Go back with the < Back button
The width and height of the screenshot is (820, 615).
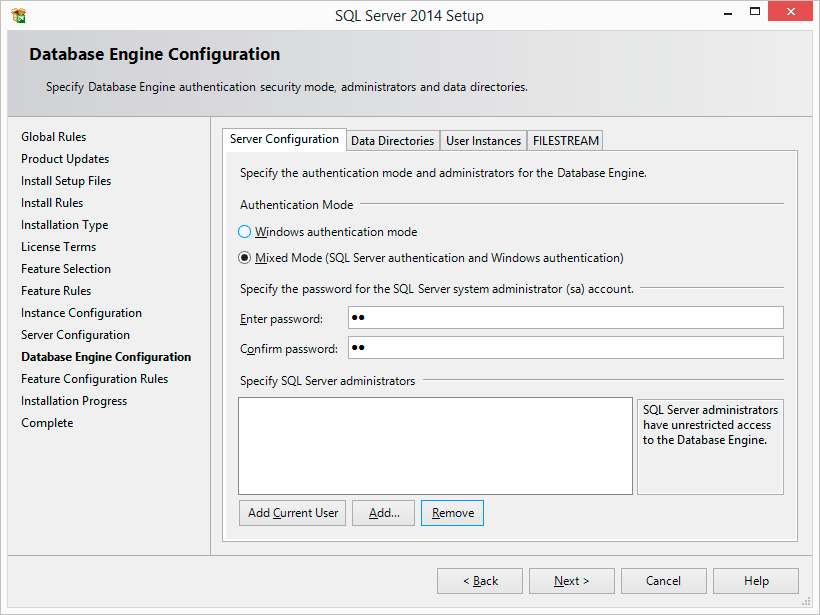[480, 581]
